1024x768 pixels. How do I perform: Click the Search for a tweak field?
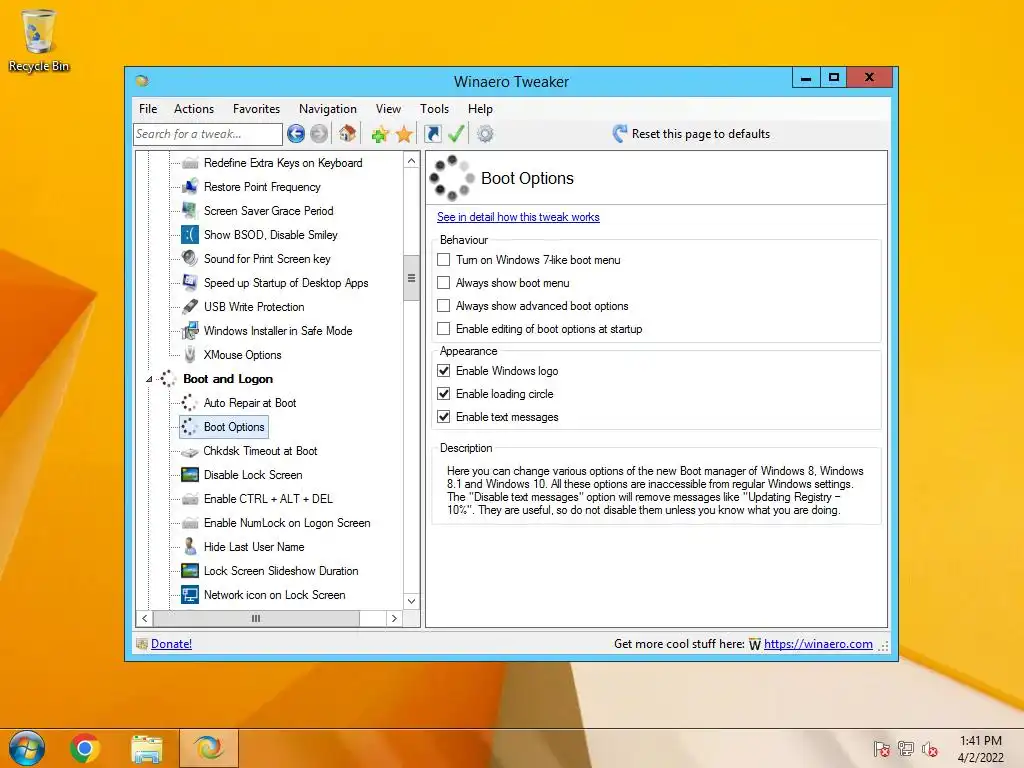pos(208,134)
